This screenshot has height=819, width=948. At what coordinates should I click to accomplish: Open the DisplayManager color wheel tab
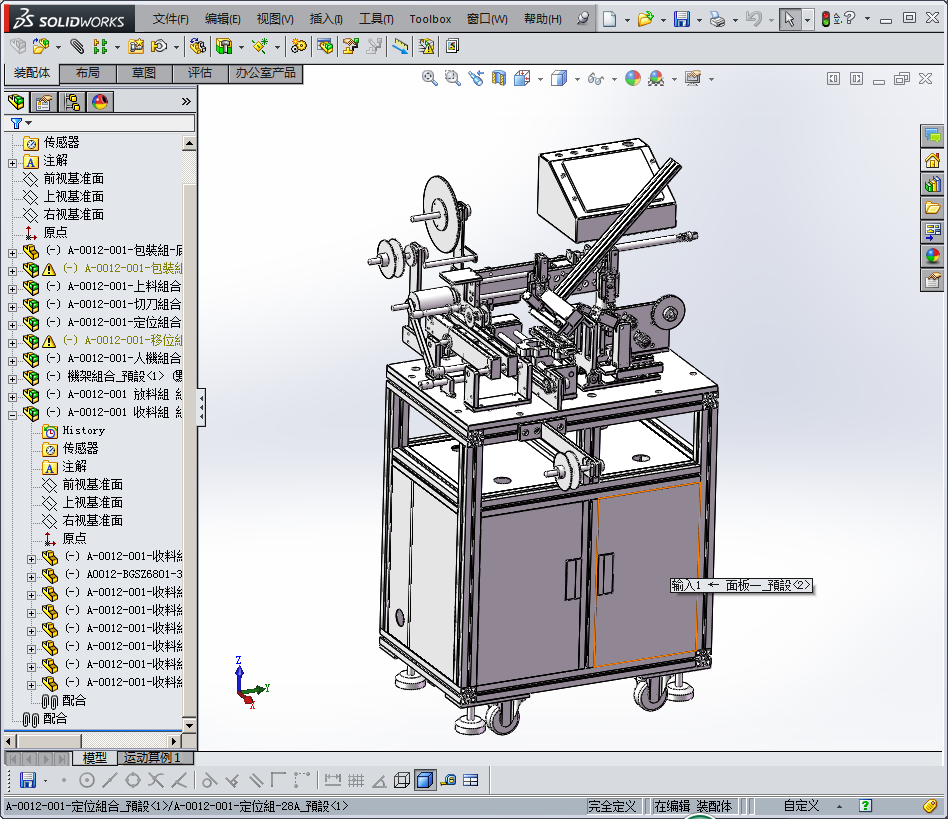[x=100, y=101]
